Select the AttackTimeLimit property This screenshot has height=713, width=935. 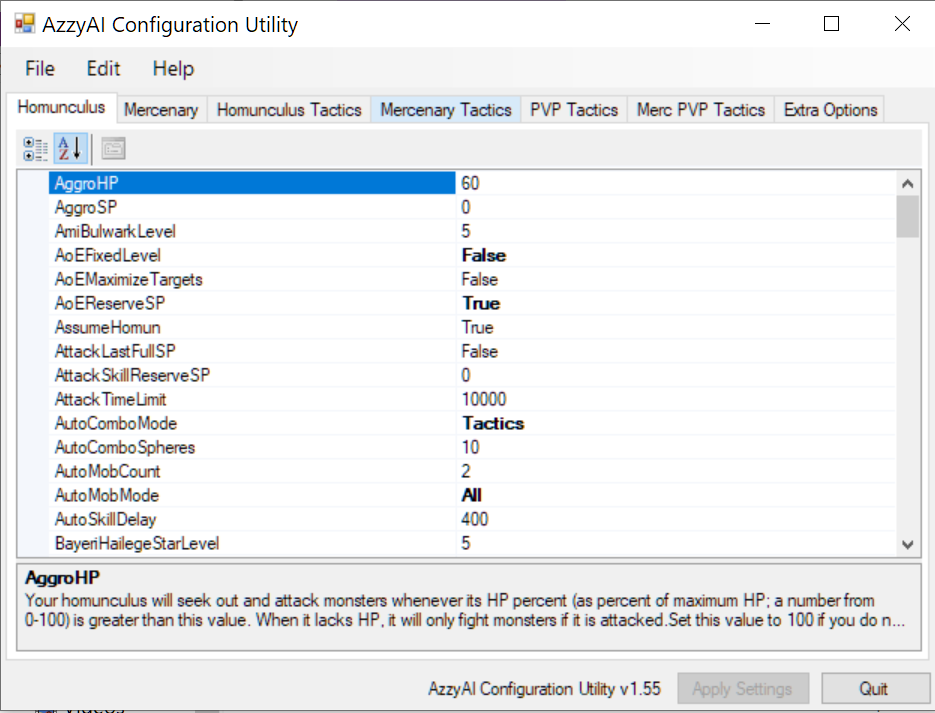click(x=252, y=399)
